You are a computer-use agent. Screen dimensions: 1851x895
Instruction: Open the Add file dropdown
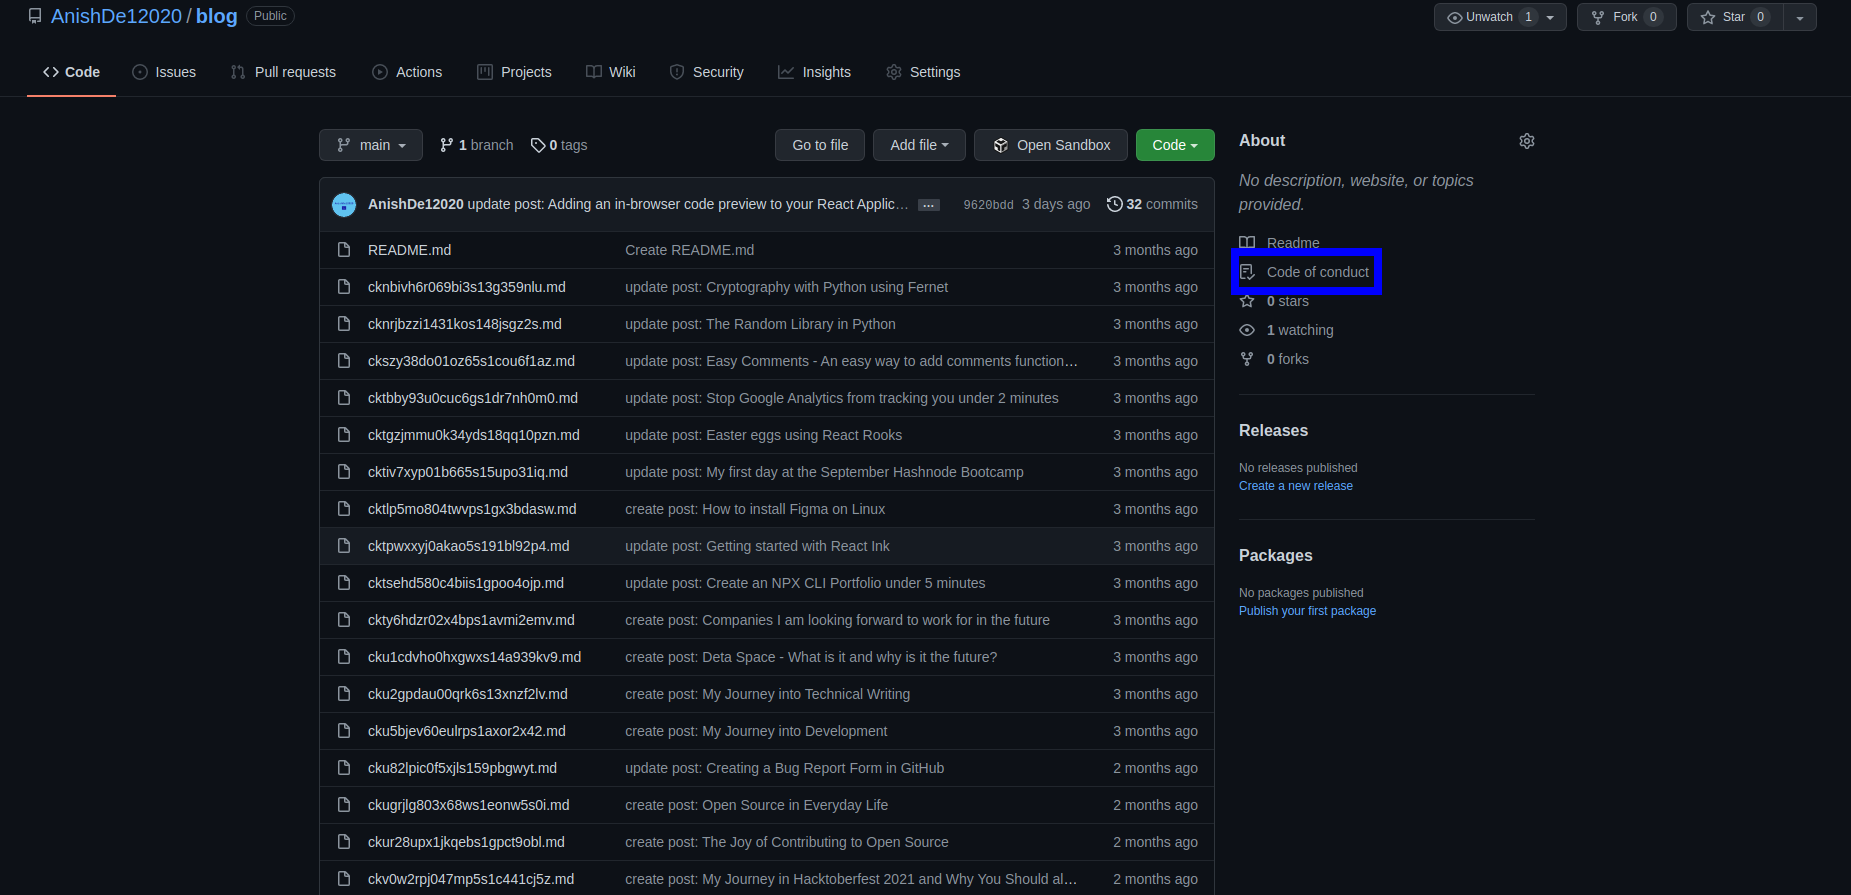point(919,145)
